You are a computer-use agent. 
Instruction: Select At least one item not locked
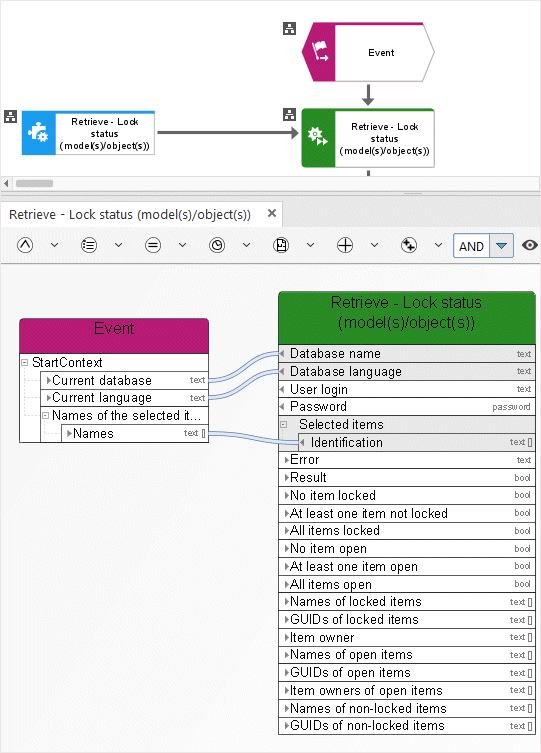[x=407, y=513]
